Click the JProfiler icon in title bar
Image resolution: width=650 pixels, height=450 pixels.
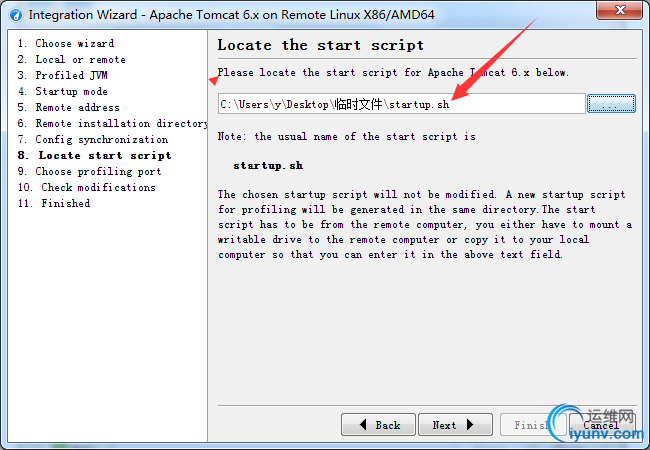pos(15,15)
